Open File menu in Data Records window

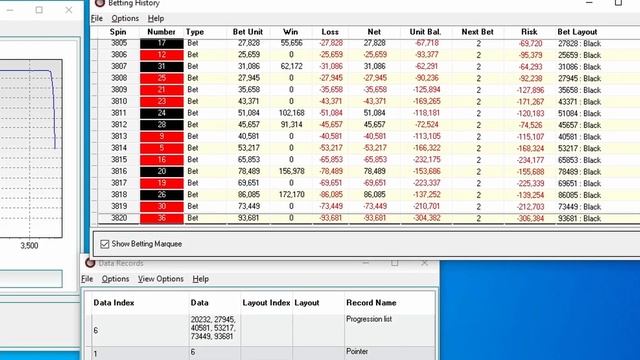pos(87,279)
